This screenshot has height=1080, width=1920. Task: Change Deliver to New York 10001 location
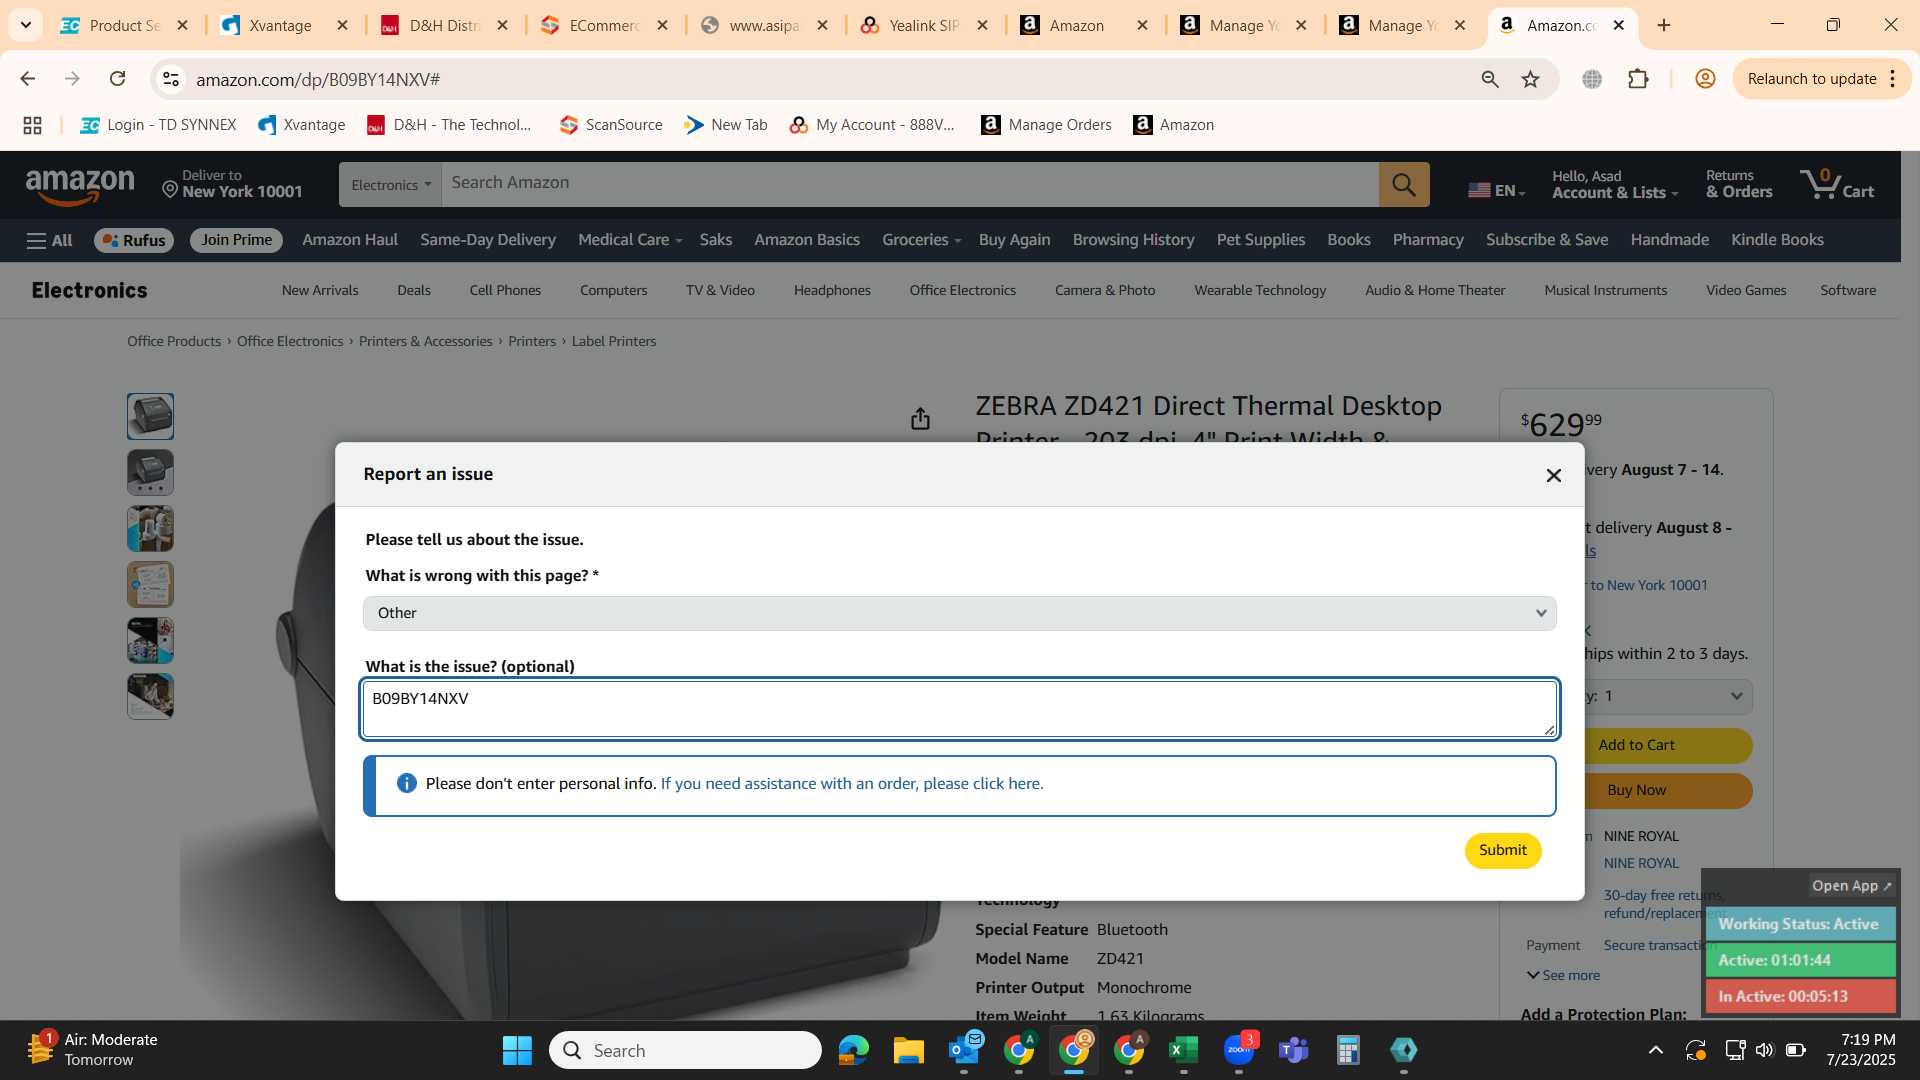pyautogui.click(x=232, y=184)
